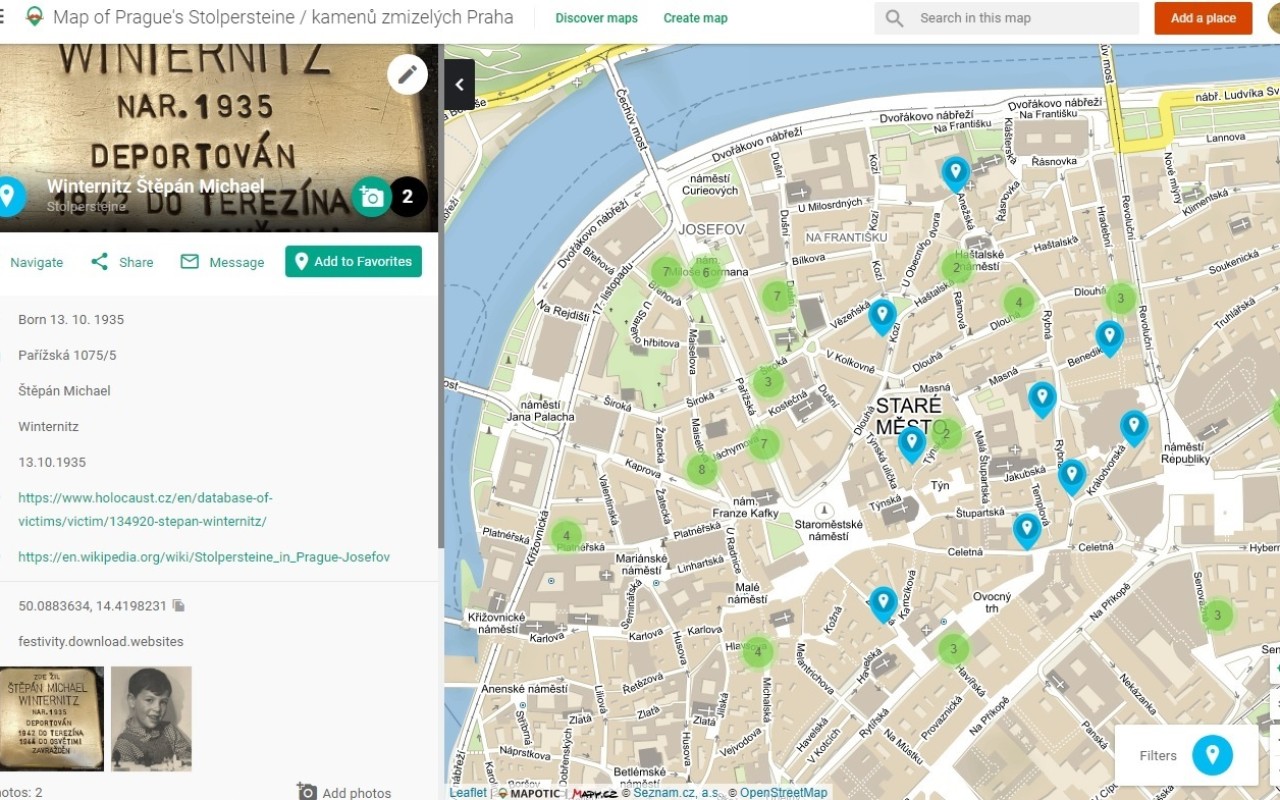1280x800 pixels.
Task: Open the Stolperstein stone photo thumbnail
Action: [x=52, y=719]
